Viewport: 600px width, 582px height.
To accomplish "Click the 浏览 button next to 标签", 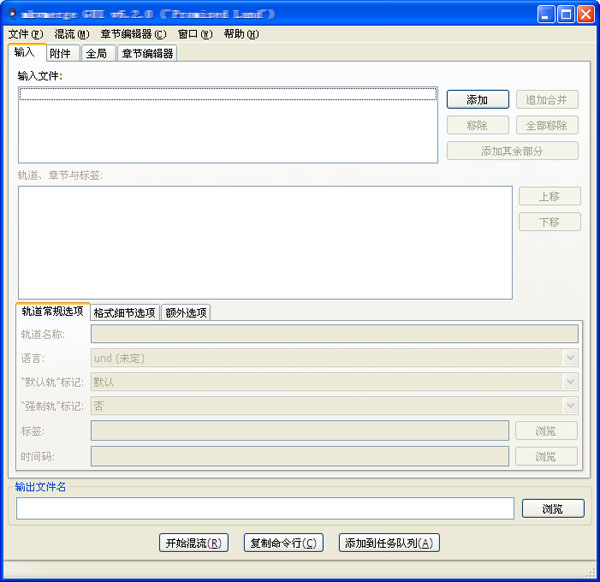I will [x=546, y=431].
